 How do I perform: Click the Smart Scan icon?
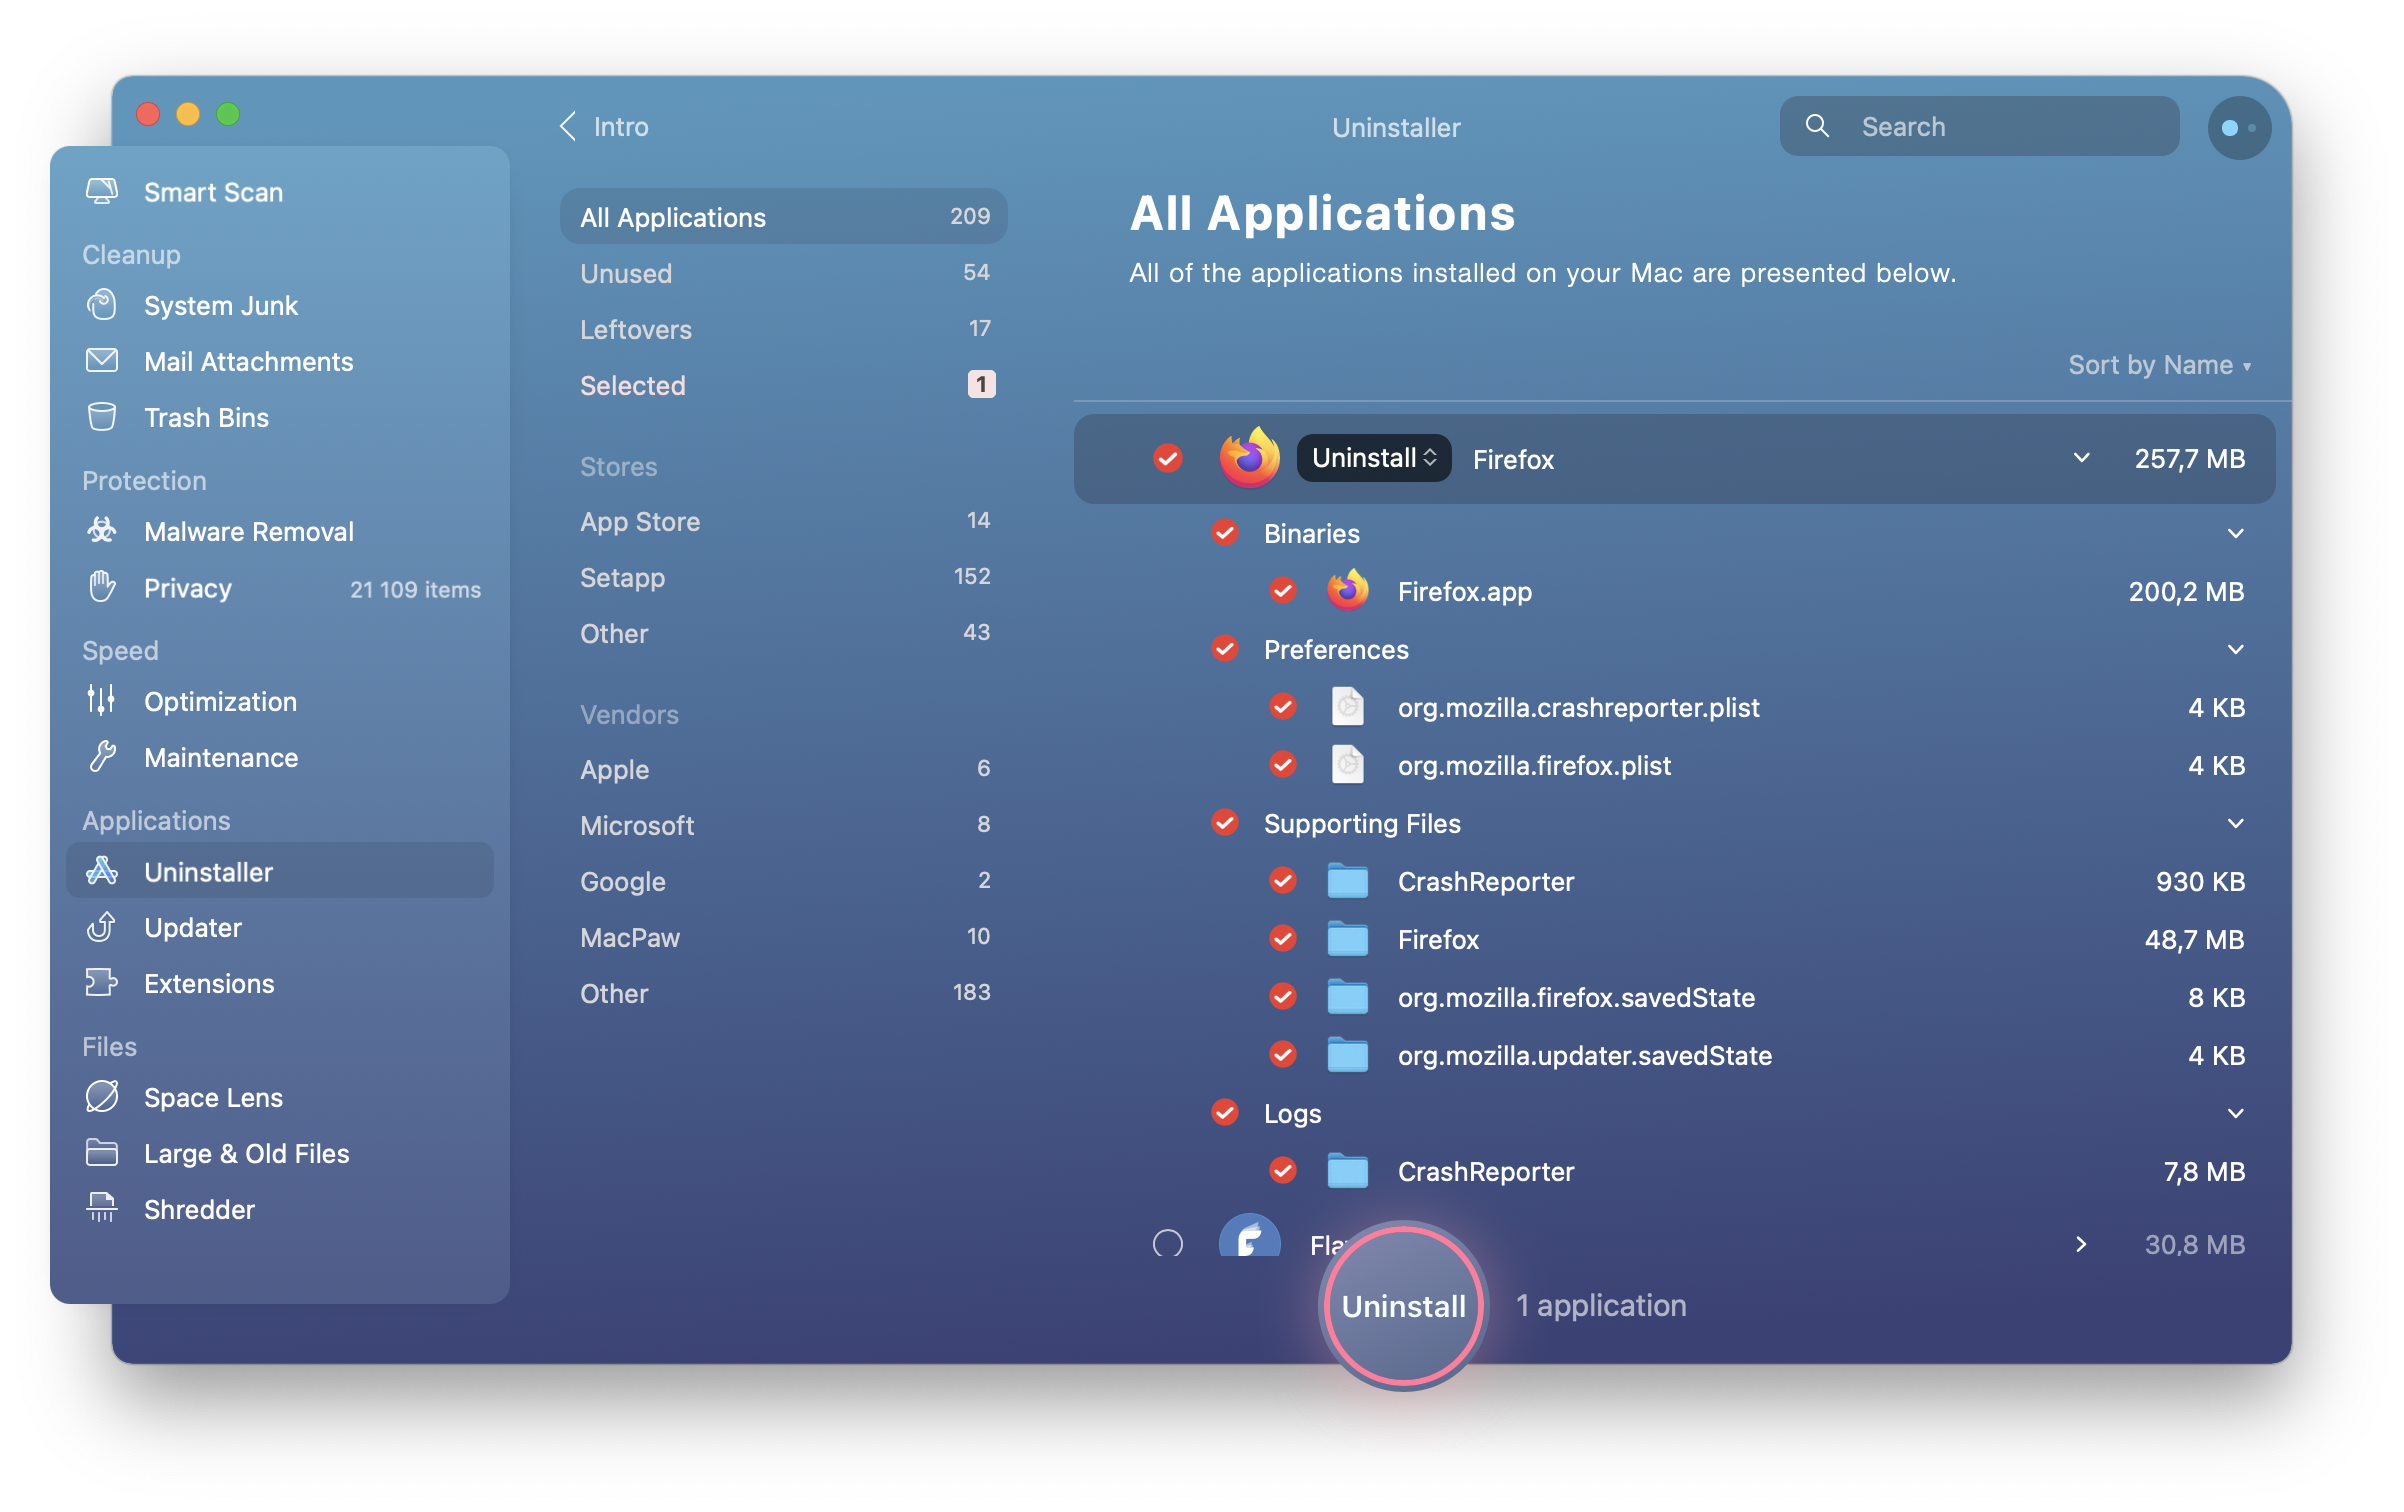point(105,192)
